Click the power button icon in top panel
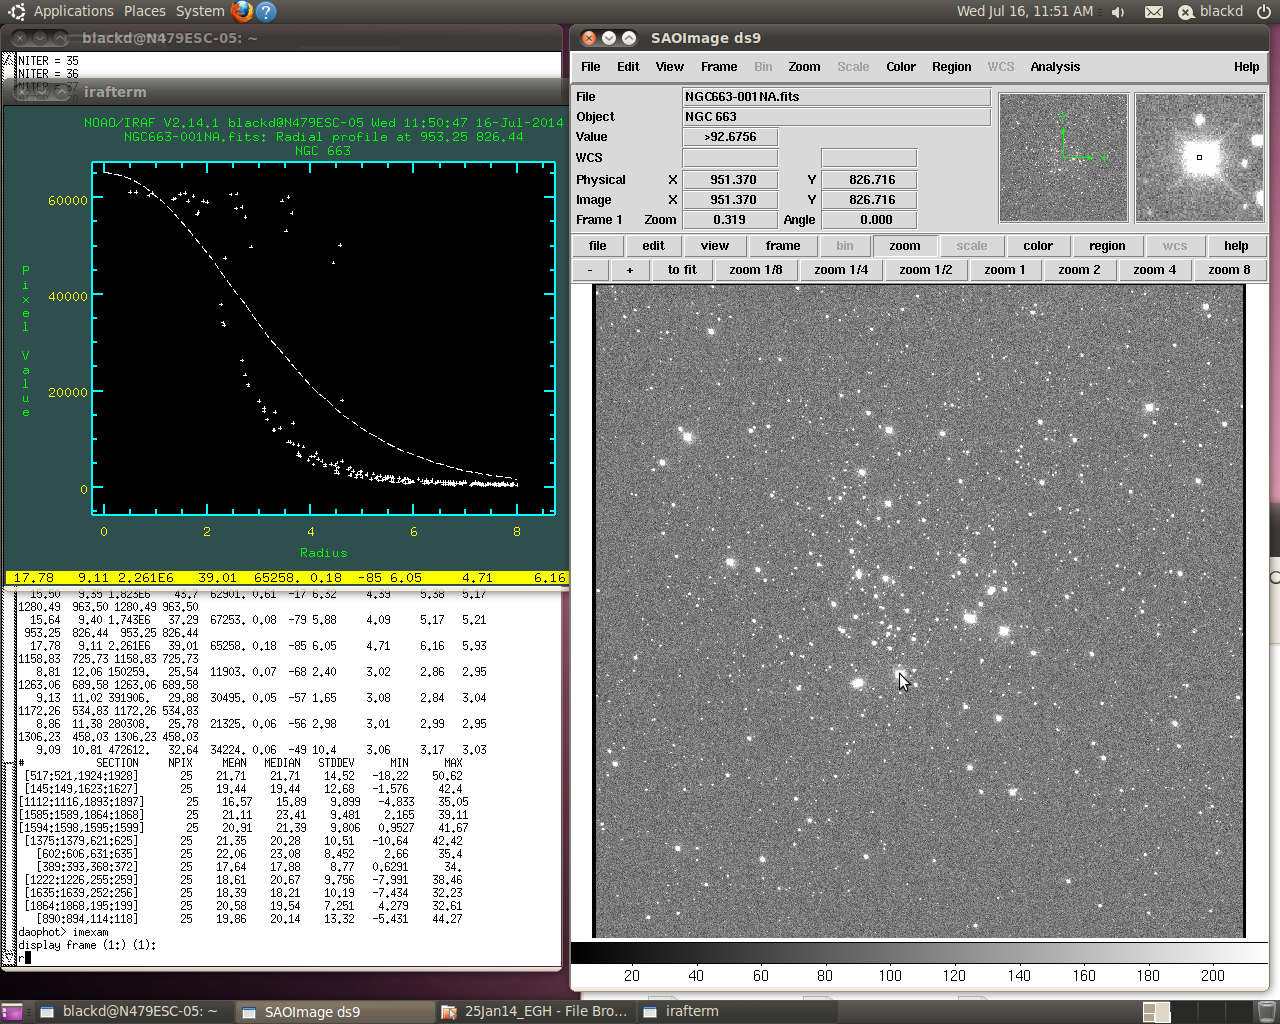The image size is (1280, 1024). click(1264, 12)
